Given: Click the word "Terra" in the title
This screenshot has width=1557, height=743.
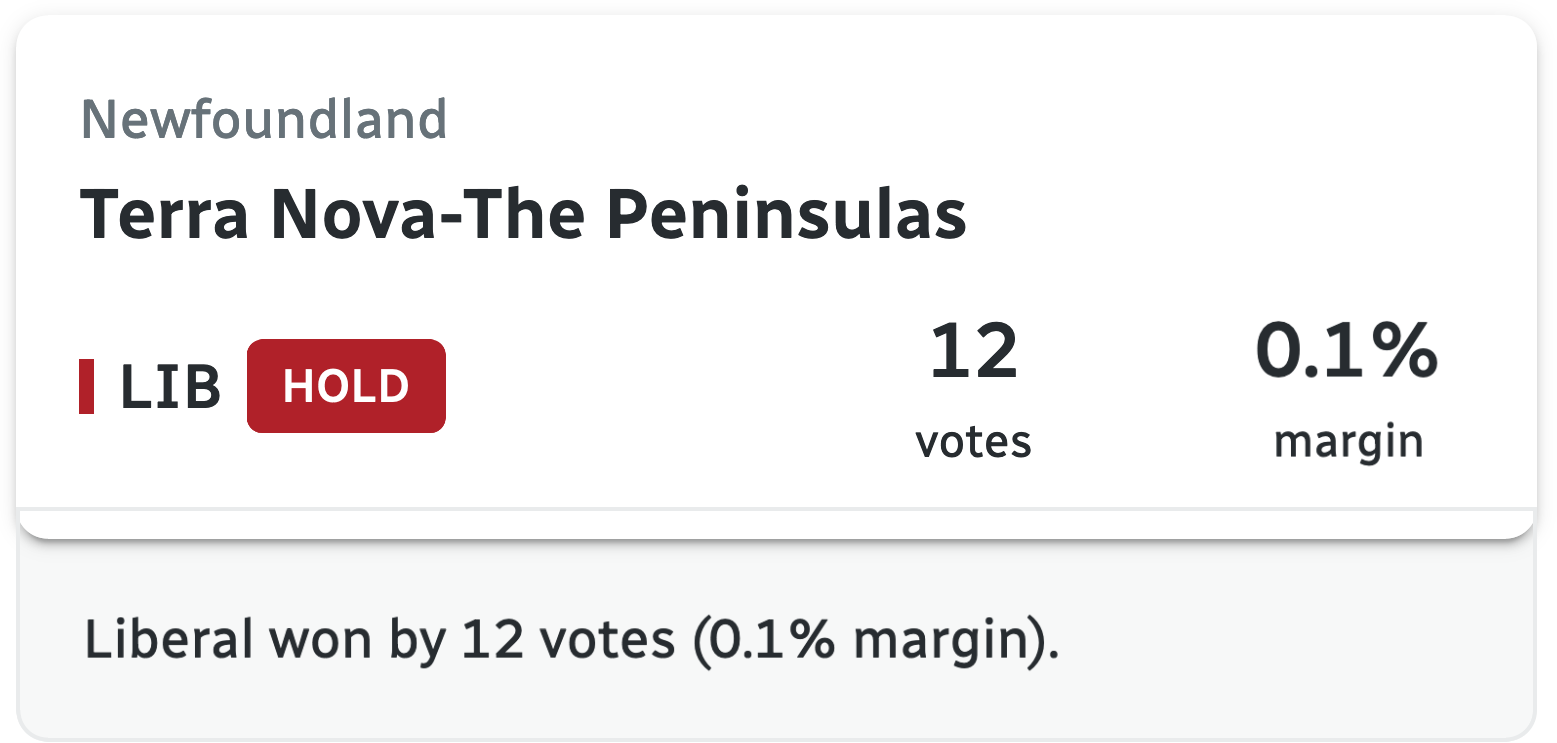Looking at the screenshot, I should pyautogui.click(x=164, y=215).
